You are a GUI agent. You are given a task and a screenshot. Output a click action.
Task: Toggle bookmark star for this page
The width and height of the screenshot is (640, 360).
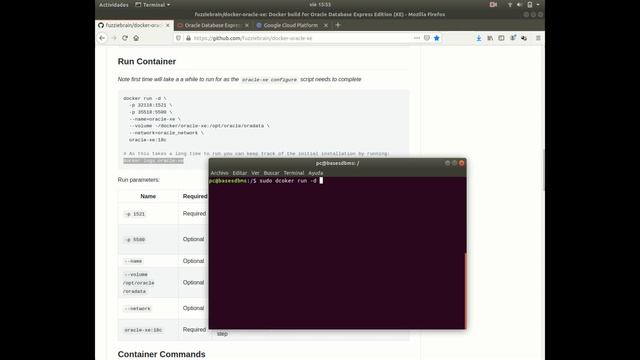[x=437, y=38]
